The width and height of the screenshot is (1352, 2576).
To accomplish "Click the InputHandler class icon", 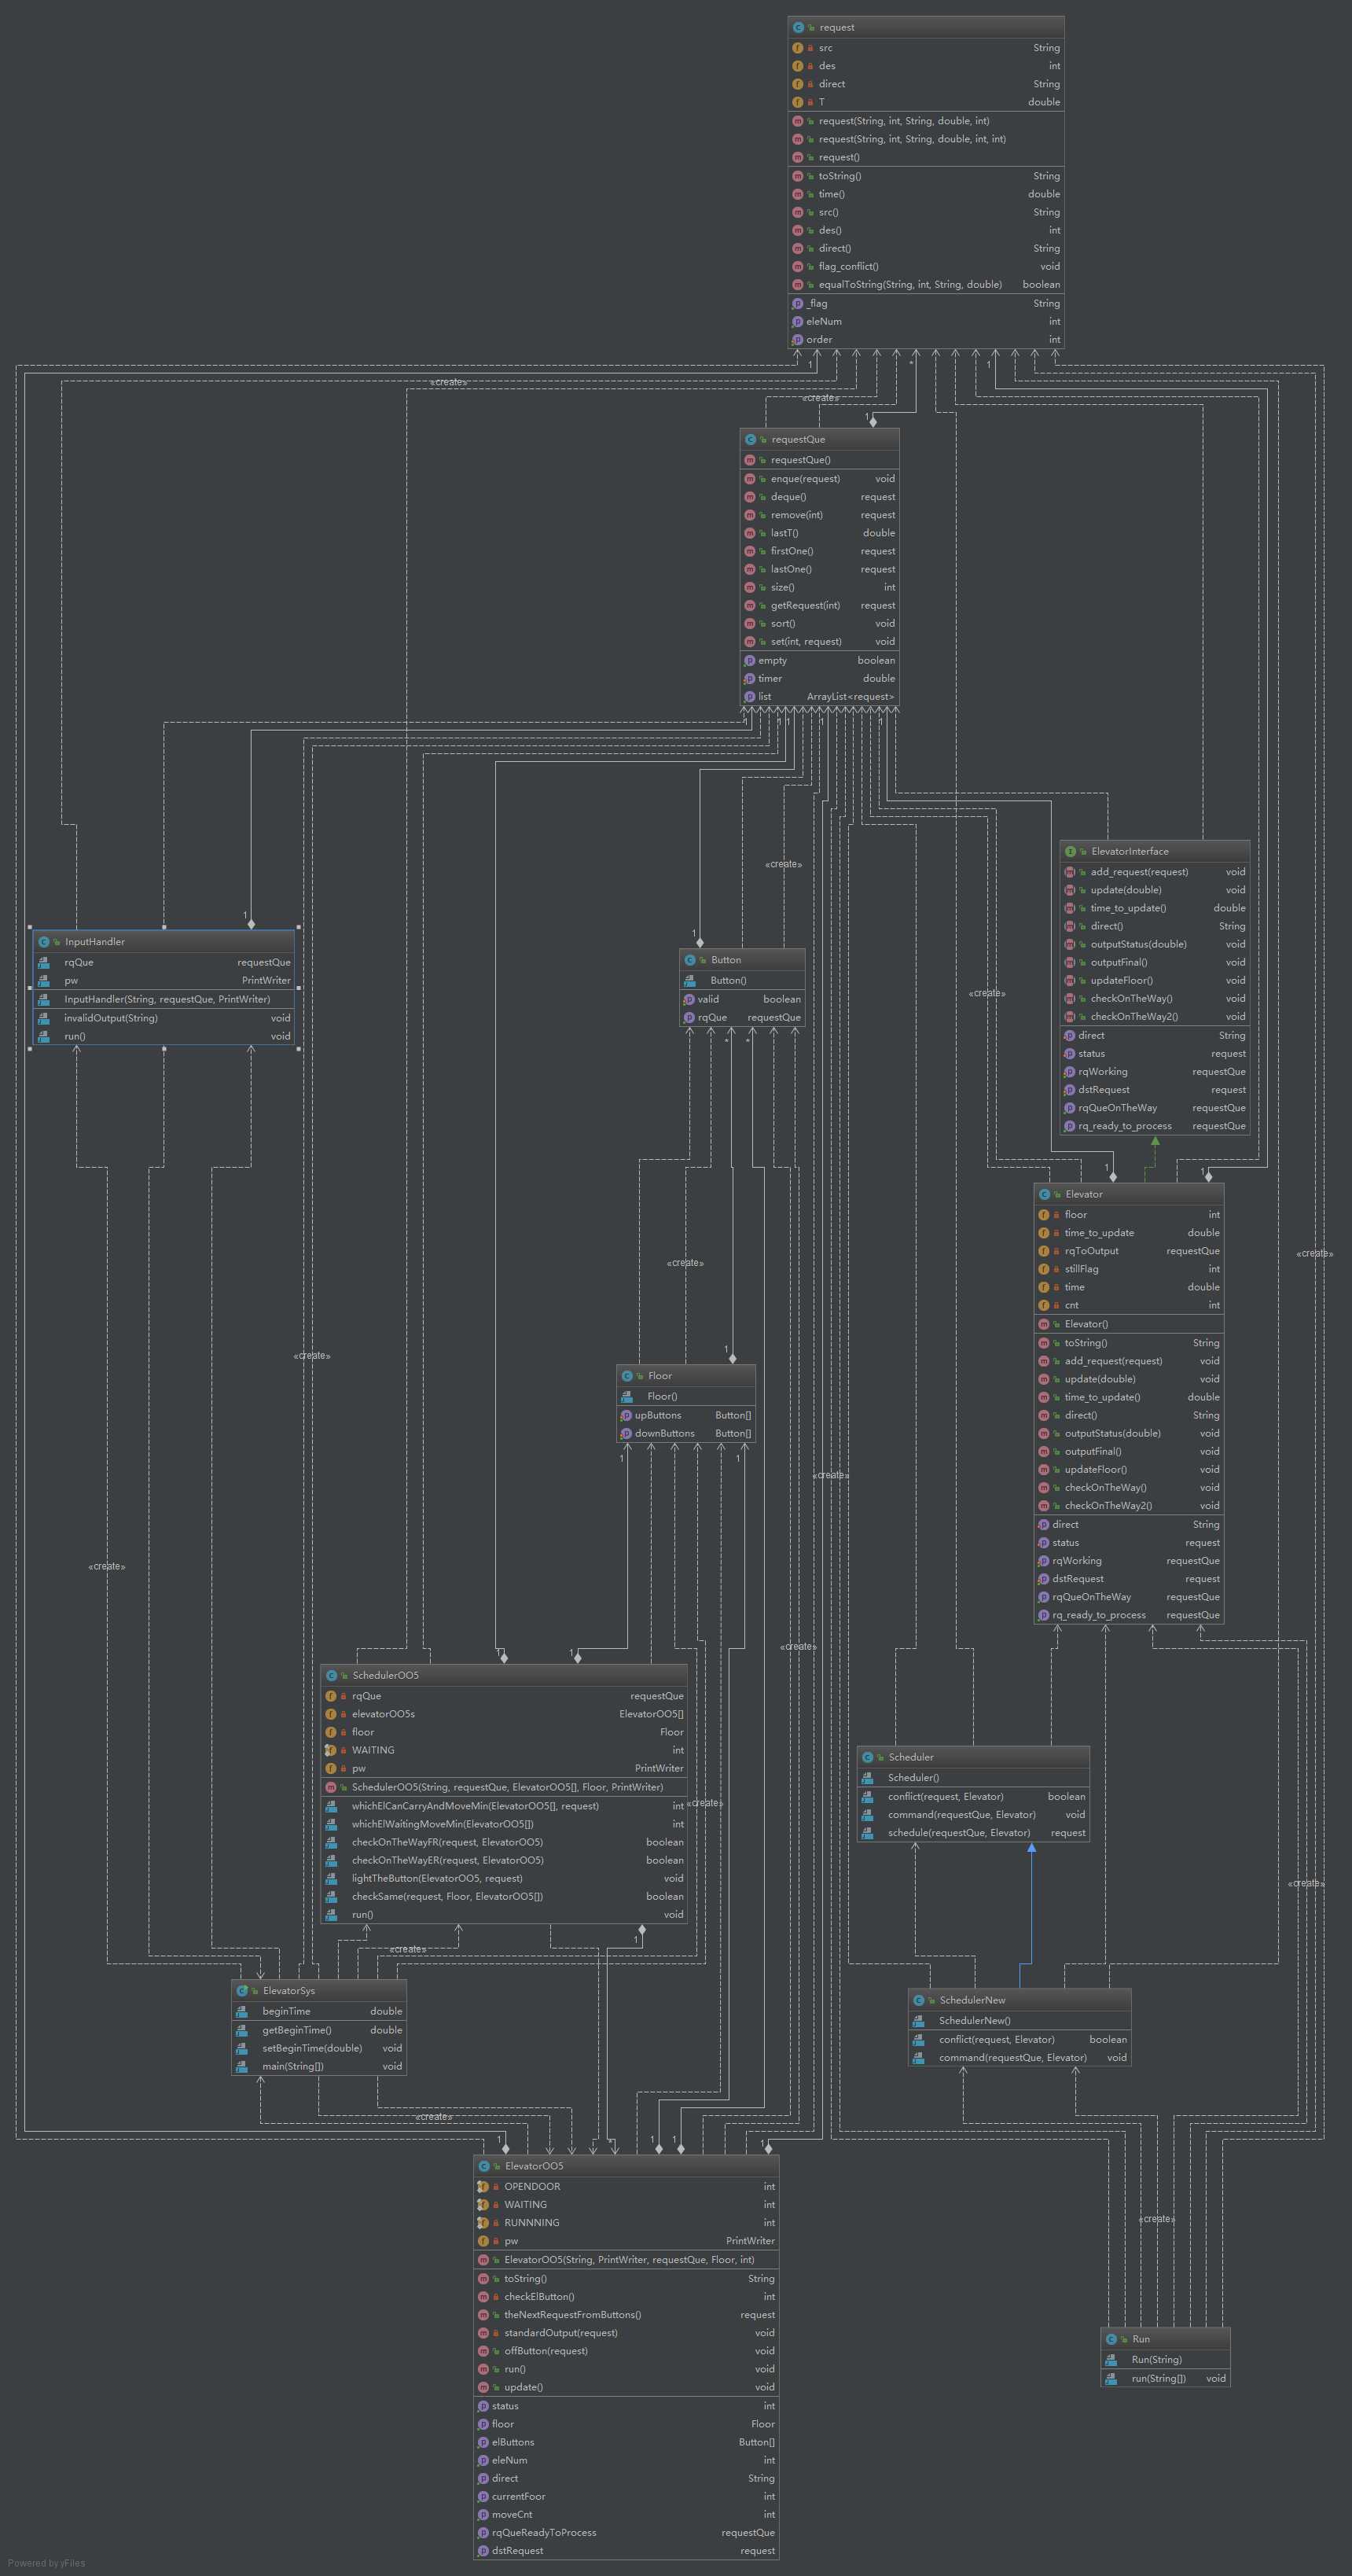I will [44, 942].
